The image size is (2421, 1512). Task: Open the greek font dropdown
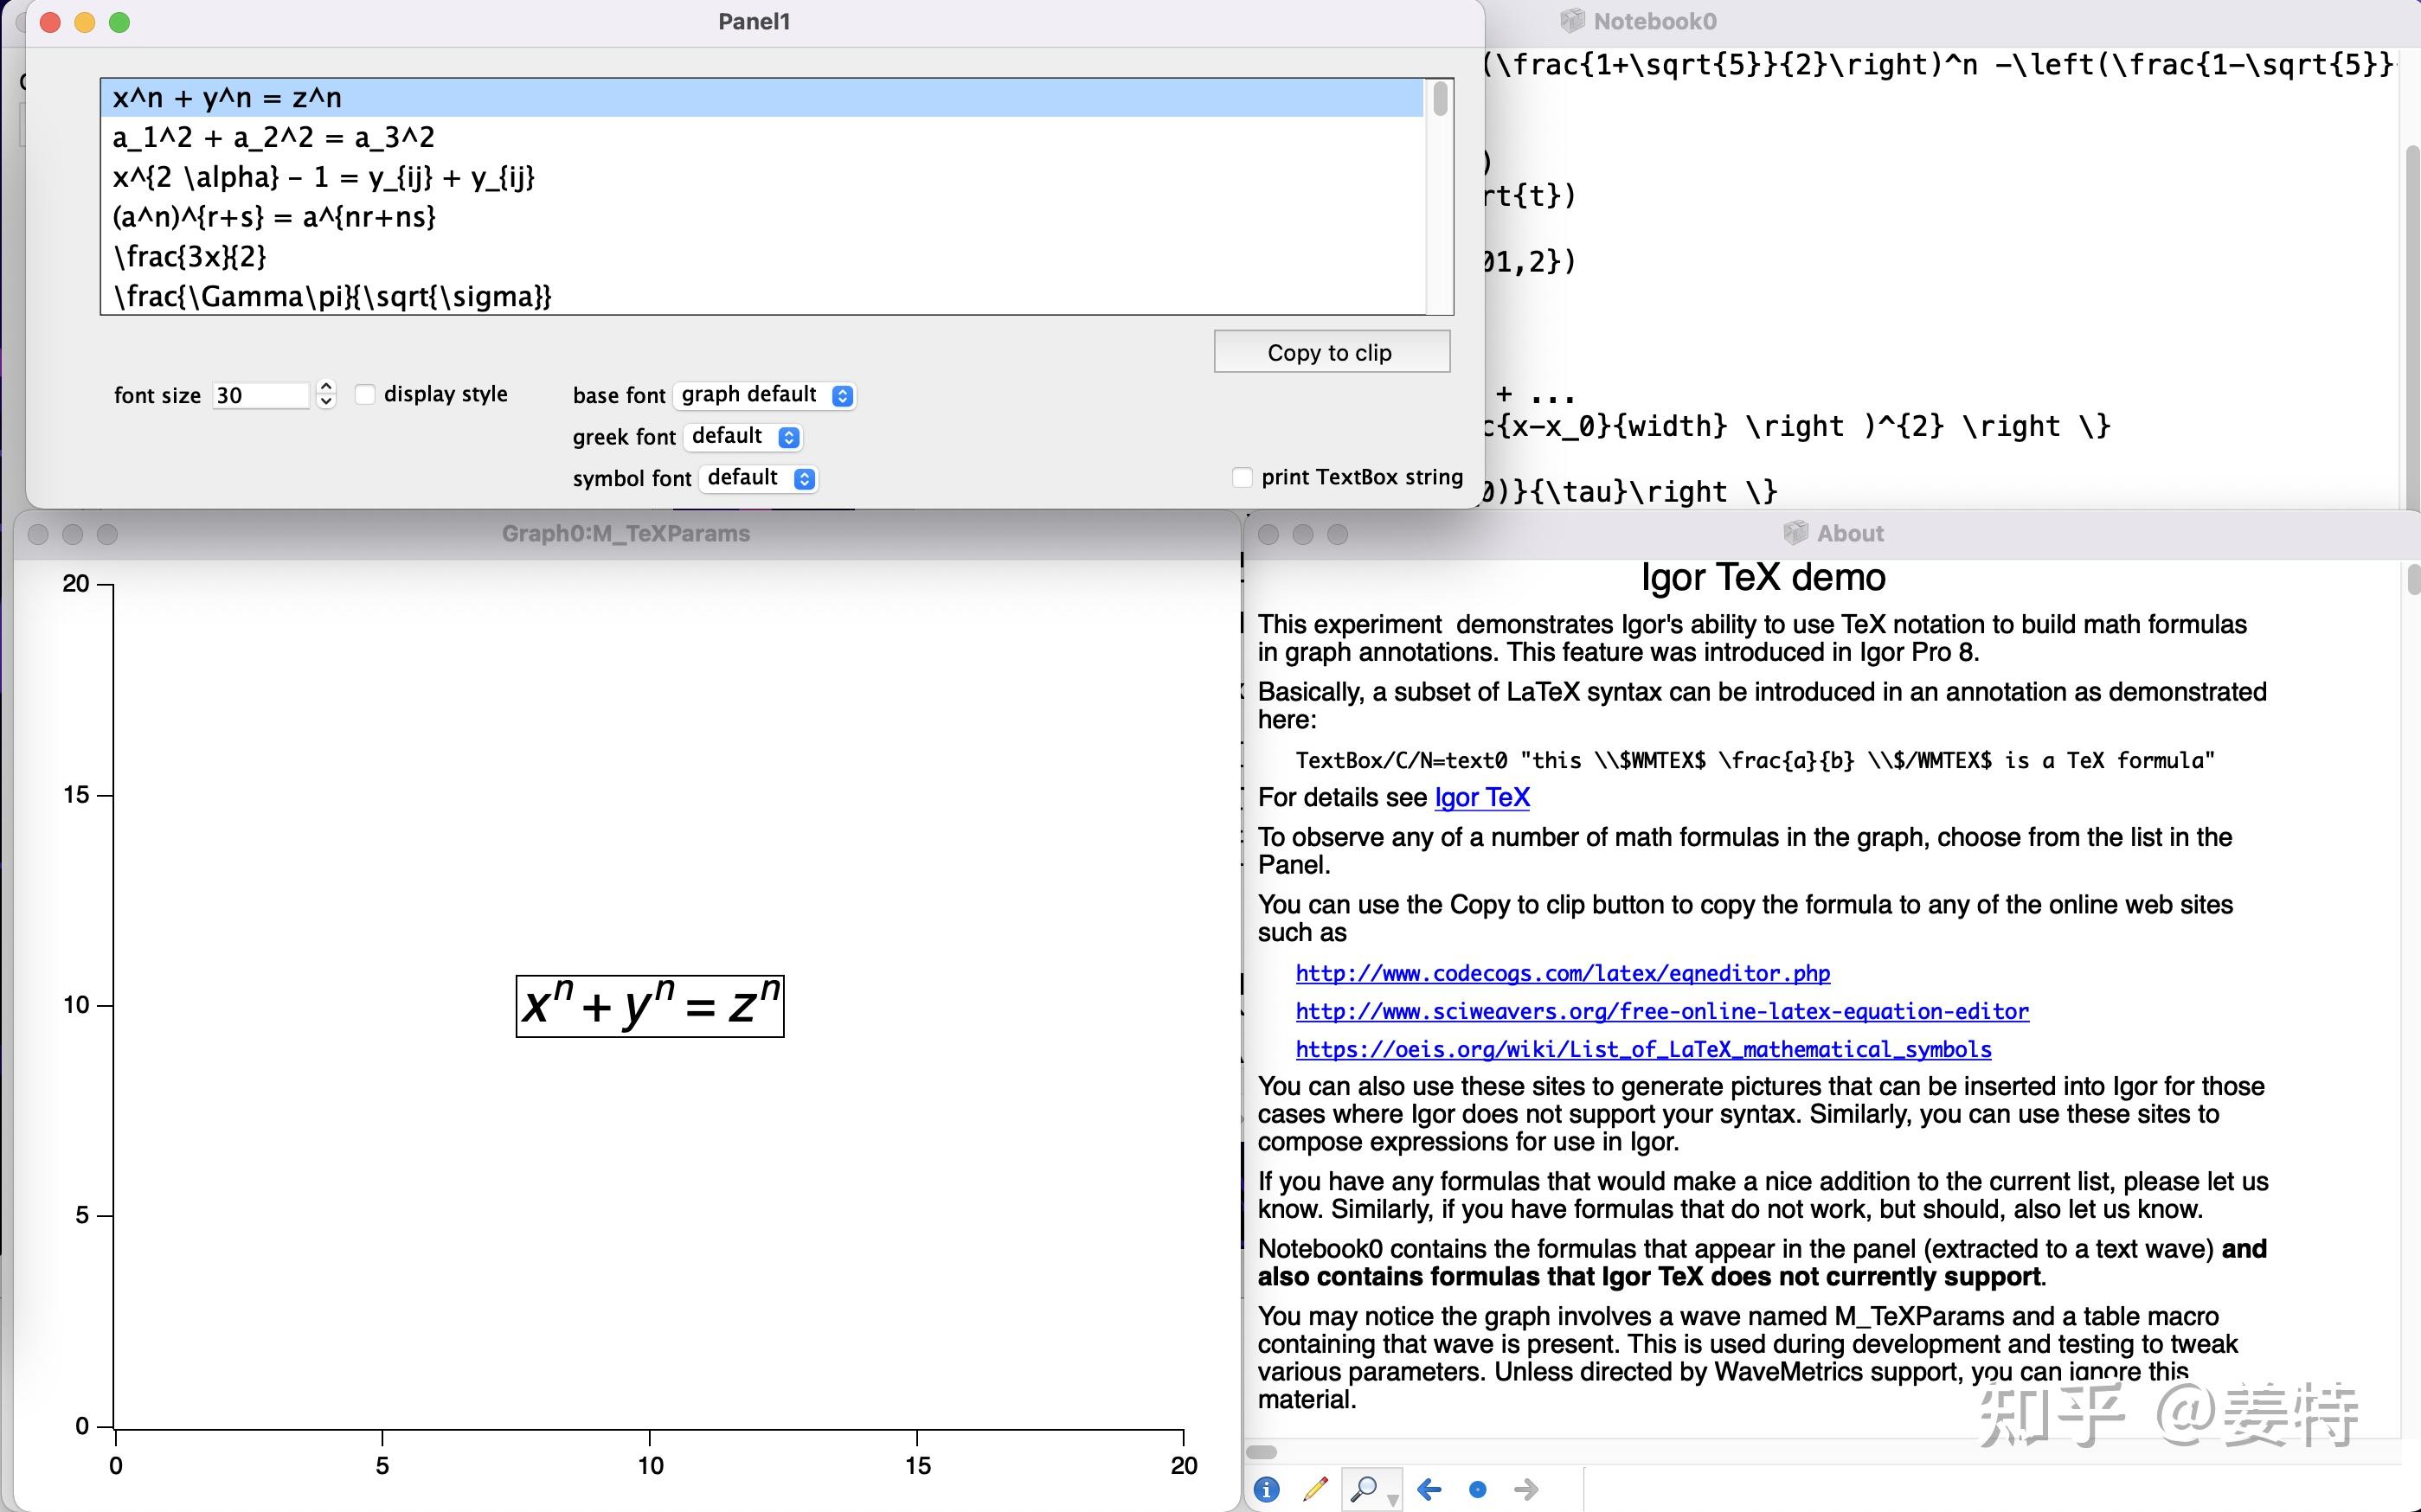click(x=743, y=437)
